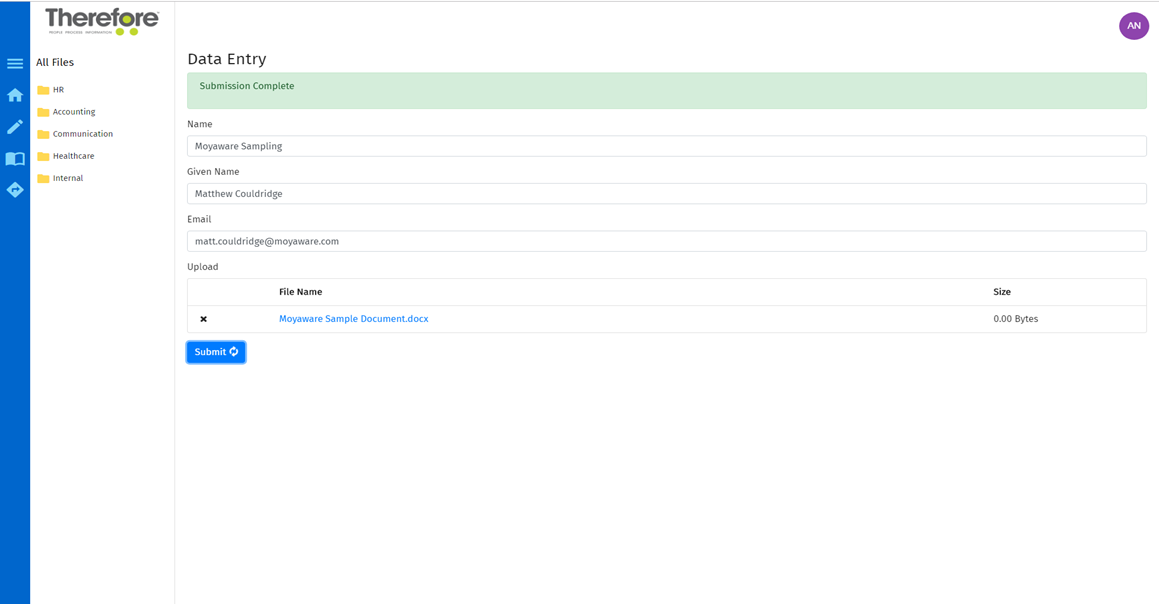Screen dimensions: 1159x604
Task: Select the Communication folder
Action: 80,133
